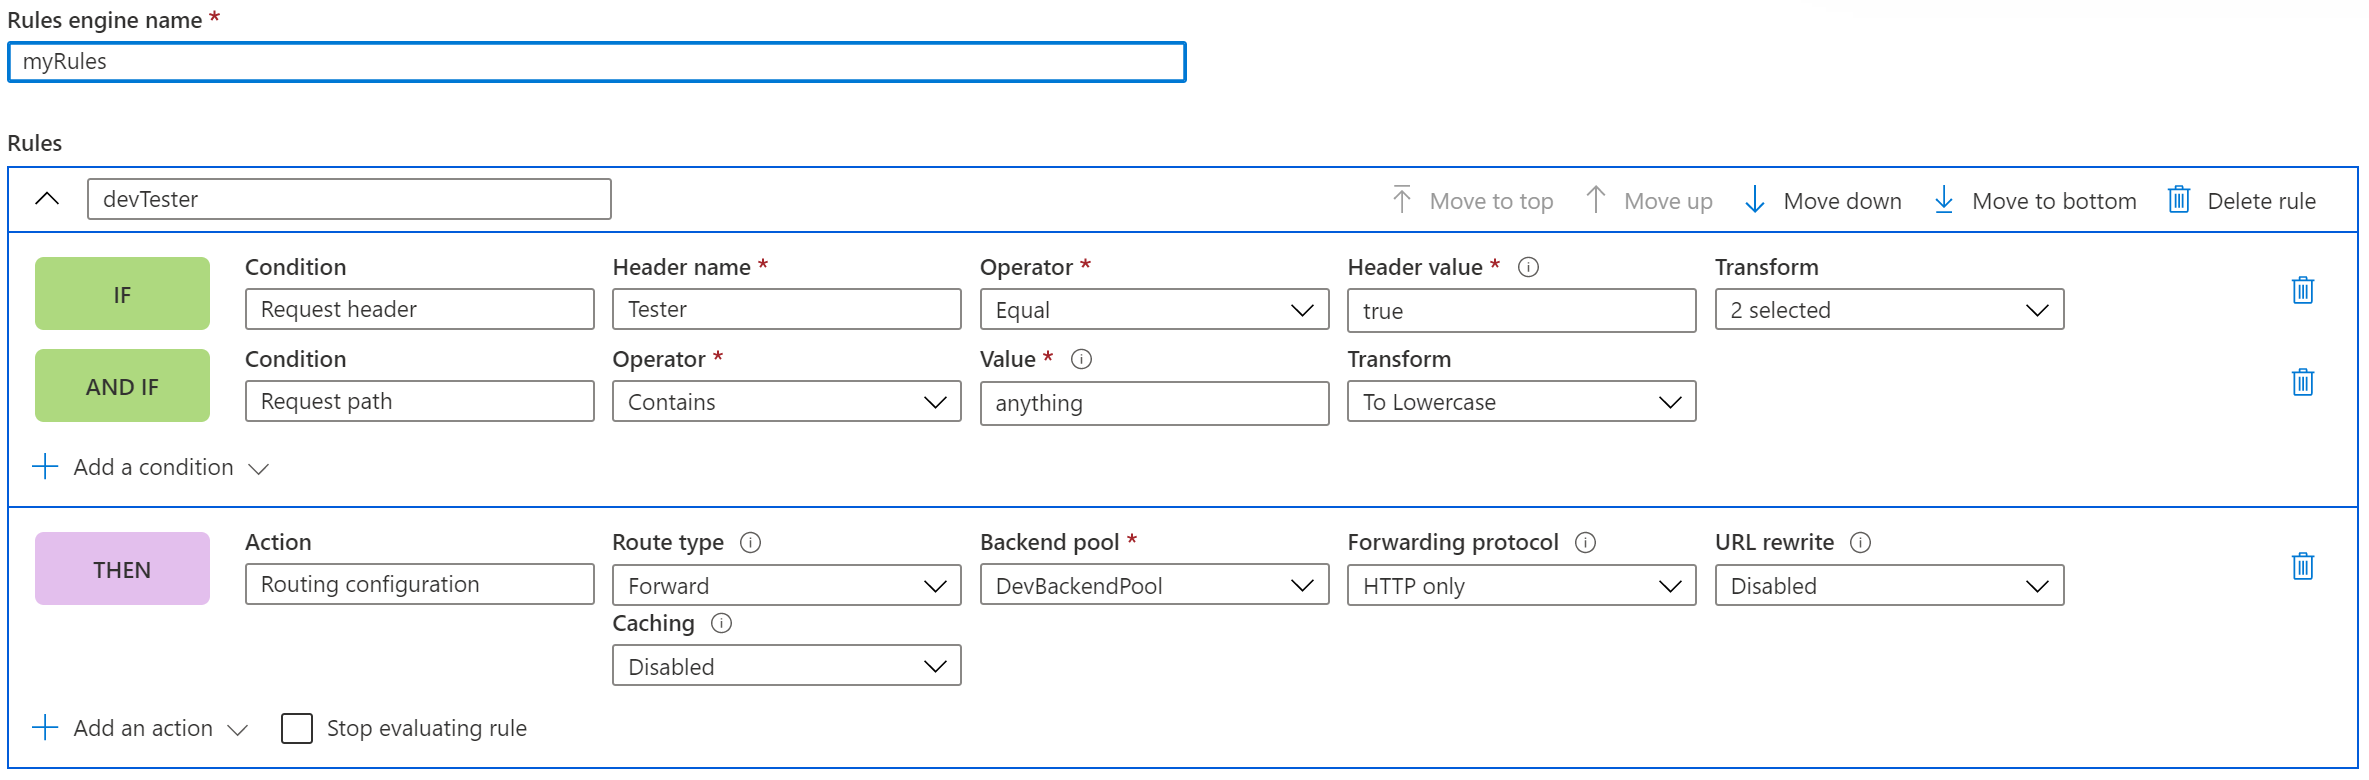2369x780 pixels.
Task: Open the To Lowercase transform dropdown
Action: click(x=1521, y=402)
